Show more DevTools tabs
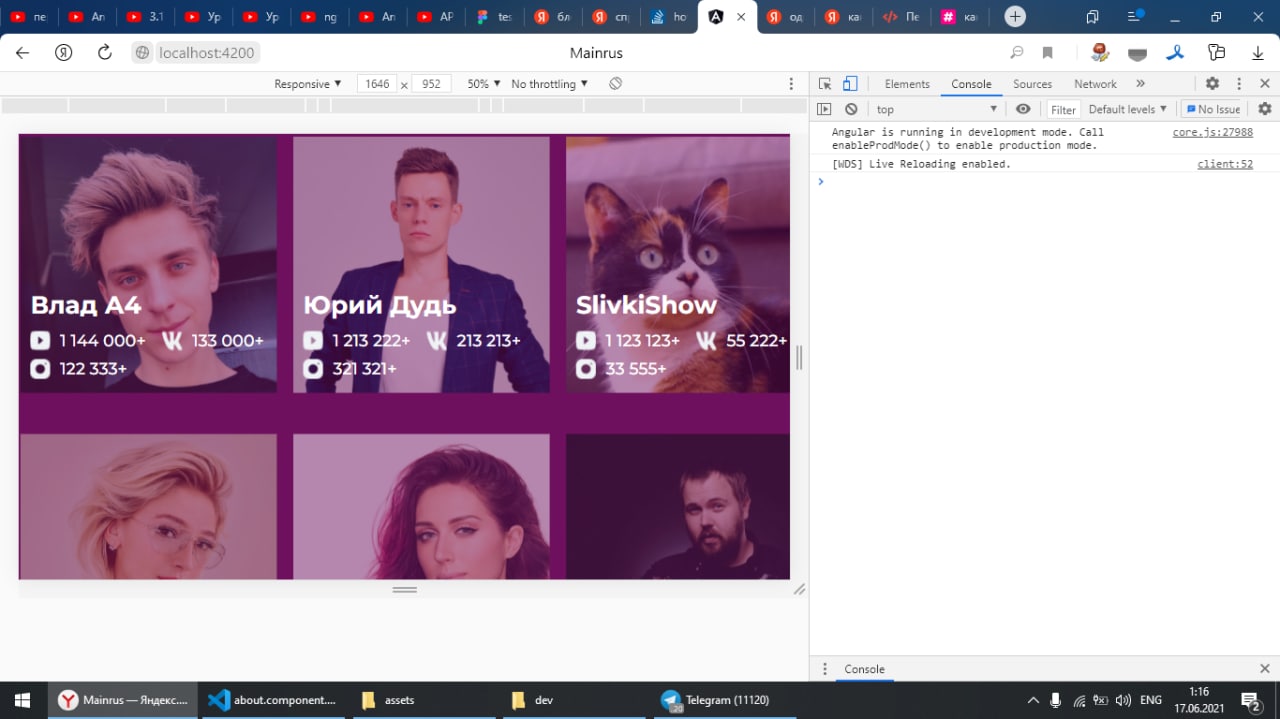1280x719 pixels. click(x=1140, y=84)
